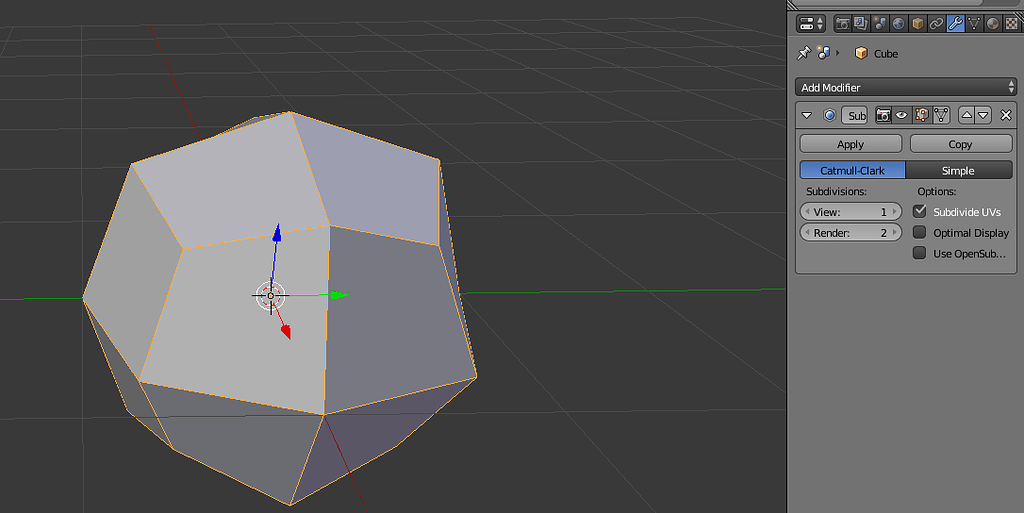Select the Cube breadcrumb label
This screenshot has width=1024, height=513.
(886, 54)
